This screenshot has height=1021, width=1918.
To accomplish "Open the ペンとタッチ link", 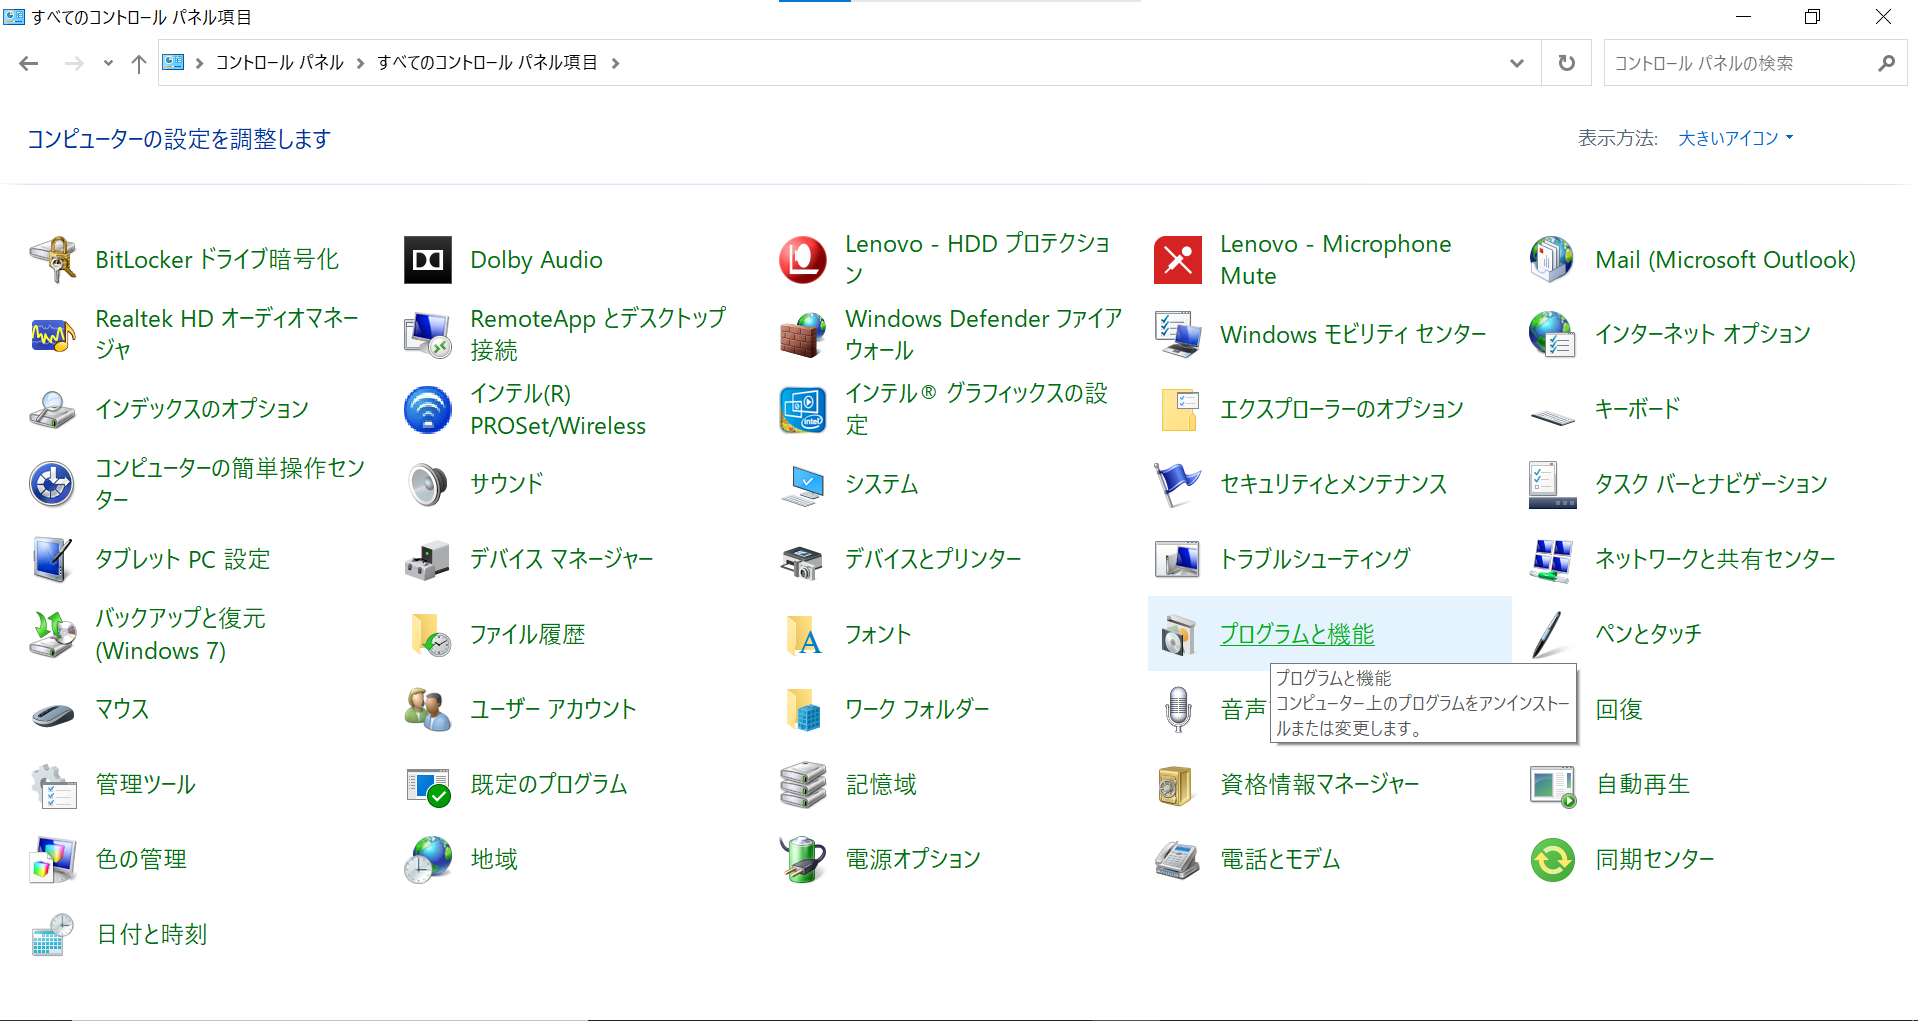I will [x=1648, y=634].
